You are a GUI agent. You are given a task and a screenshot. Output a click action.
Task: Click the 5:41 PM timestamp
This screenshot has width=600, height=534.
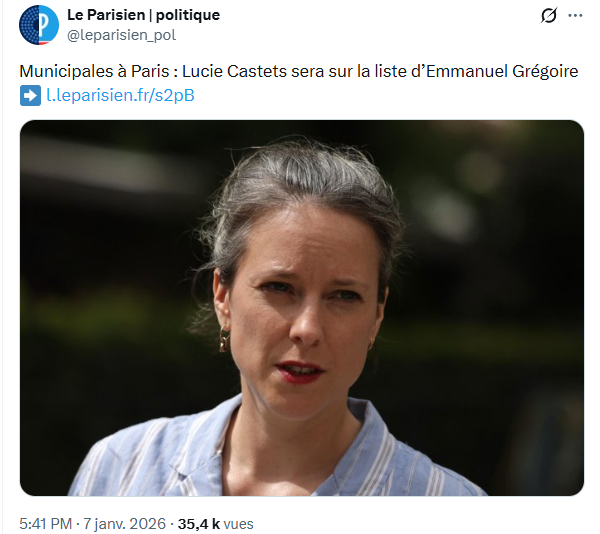tap(46, 524)
